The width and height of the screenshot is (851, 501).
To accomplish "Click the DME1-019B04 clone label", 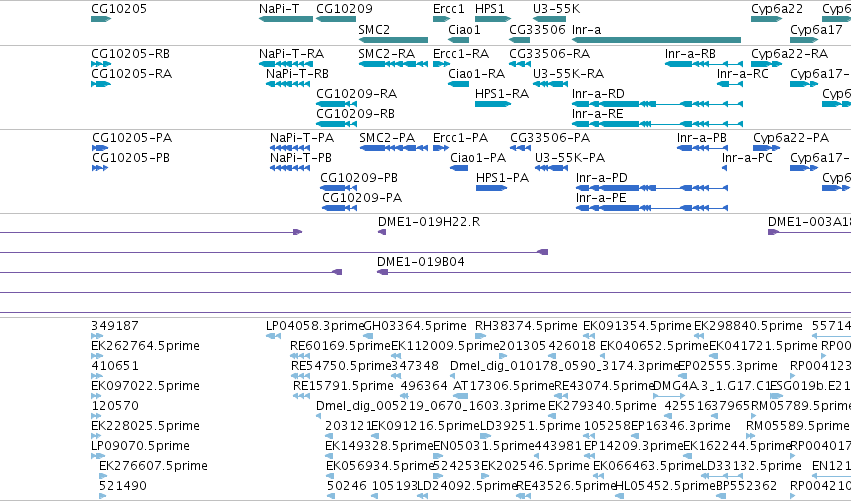I will coord(421,262).
